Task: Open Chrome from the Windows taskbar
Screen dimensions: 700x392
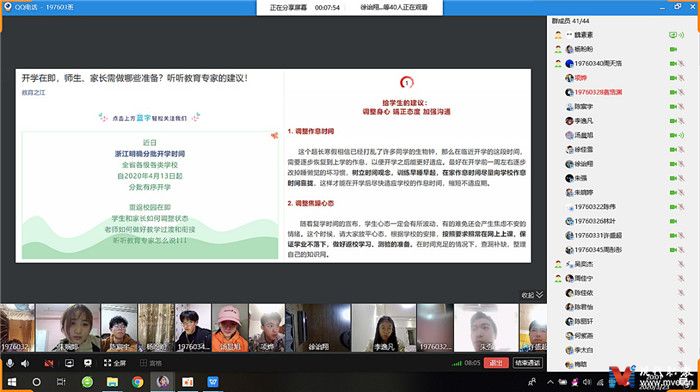Action: click(x=138, y=382)
